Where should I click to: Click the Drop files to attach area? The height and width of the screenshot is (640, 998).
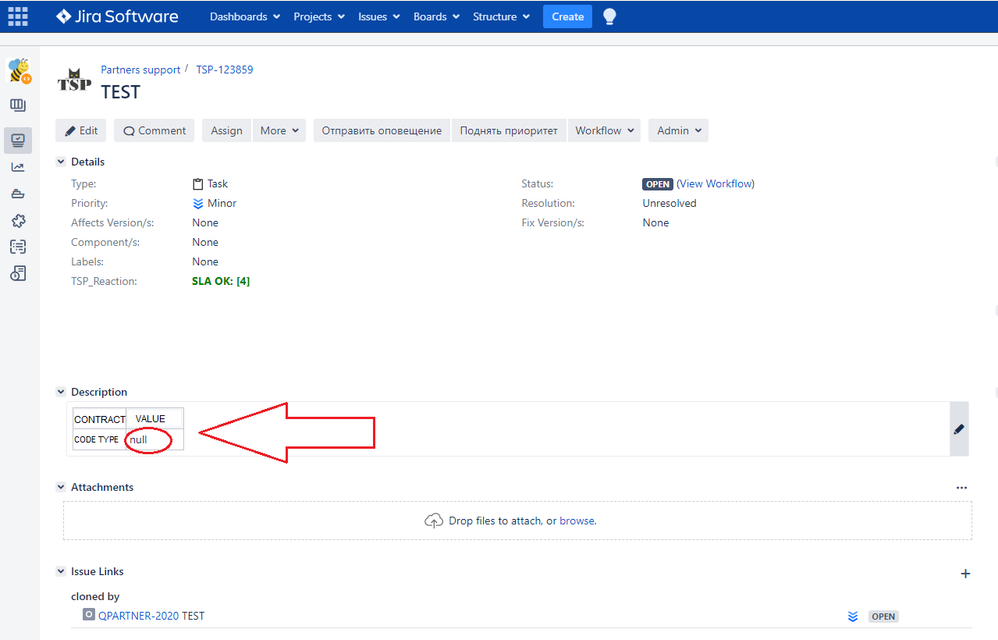tap(517, 520)
